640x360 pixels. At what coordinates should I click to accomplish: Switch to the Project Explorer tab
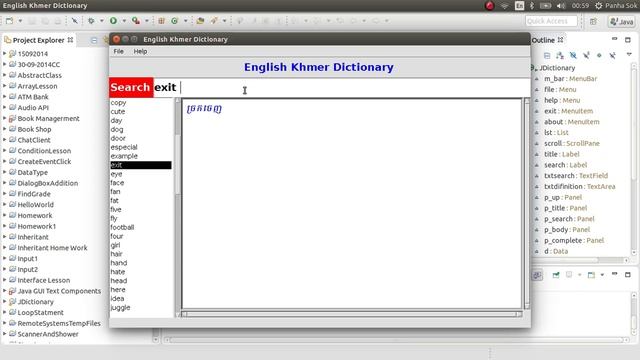[38, 40]
